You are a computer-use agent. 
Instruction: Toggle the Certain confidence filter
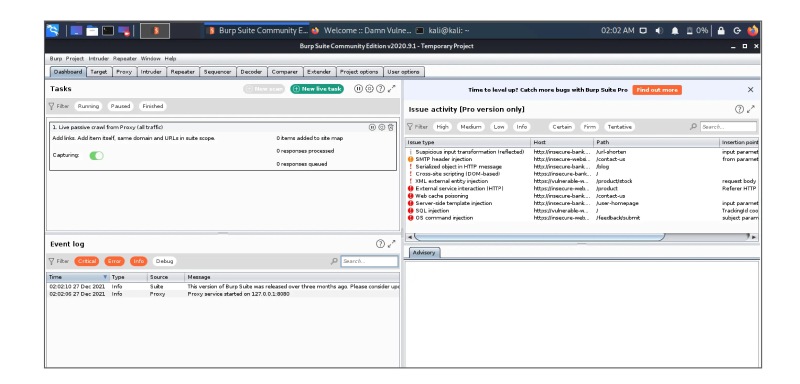click(562, 126)
